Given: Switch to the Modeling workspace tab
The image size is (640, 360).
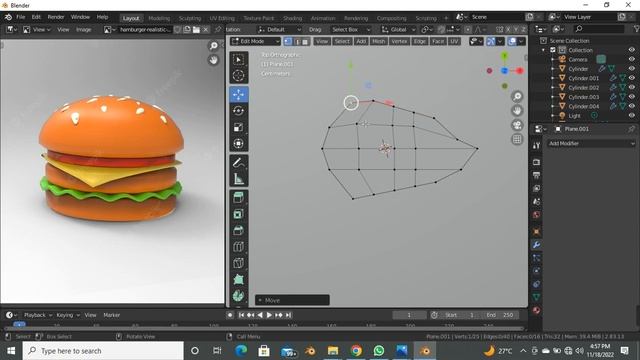Looking at the screenshot, I should (159, 18).
